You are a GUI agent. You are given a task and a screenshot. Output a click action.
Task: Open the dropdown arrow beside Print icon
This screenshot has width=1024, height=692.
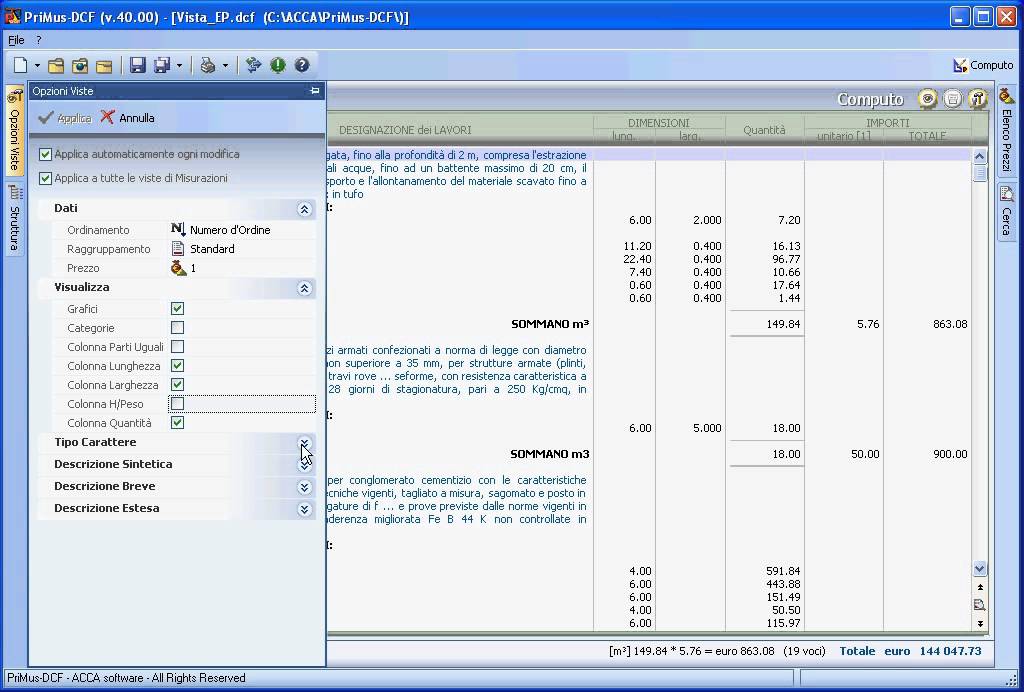coord(225,65)
